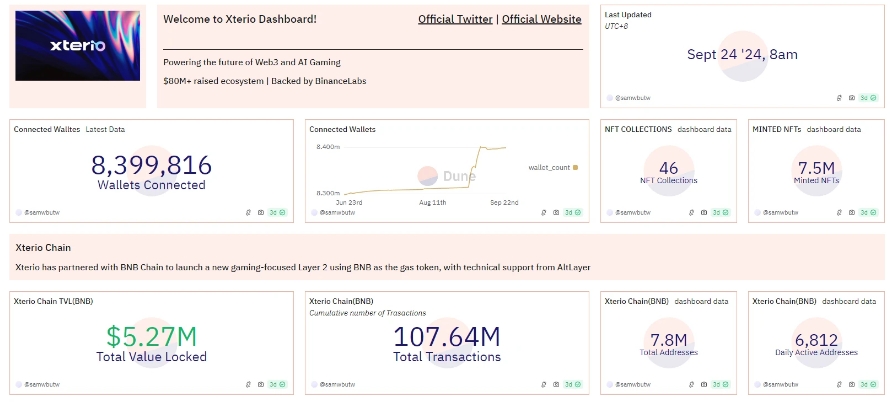890x402 pixels.
Task: Click the 6,812 daily active addresses value
Action: [x=816, y=340]
